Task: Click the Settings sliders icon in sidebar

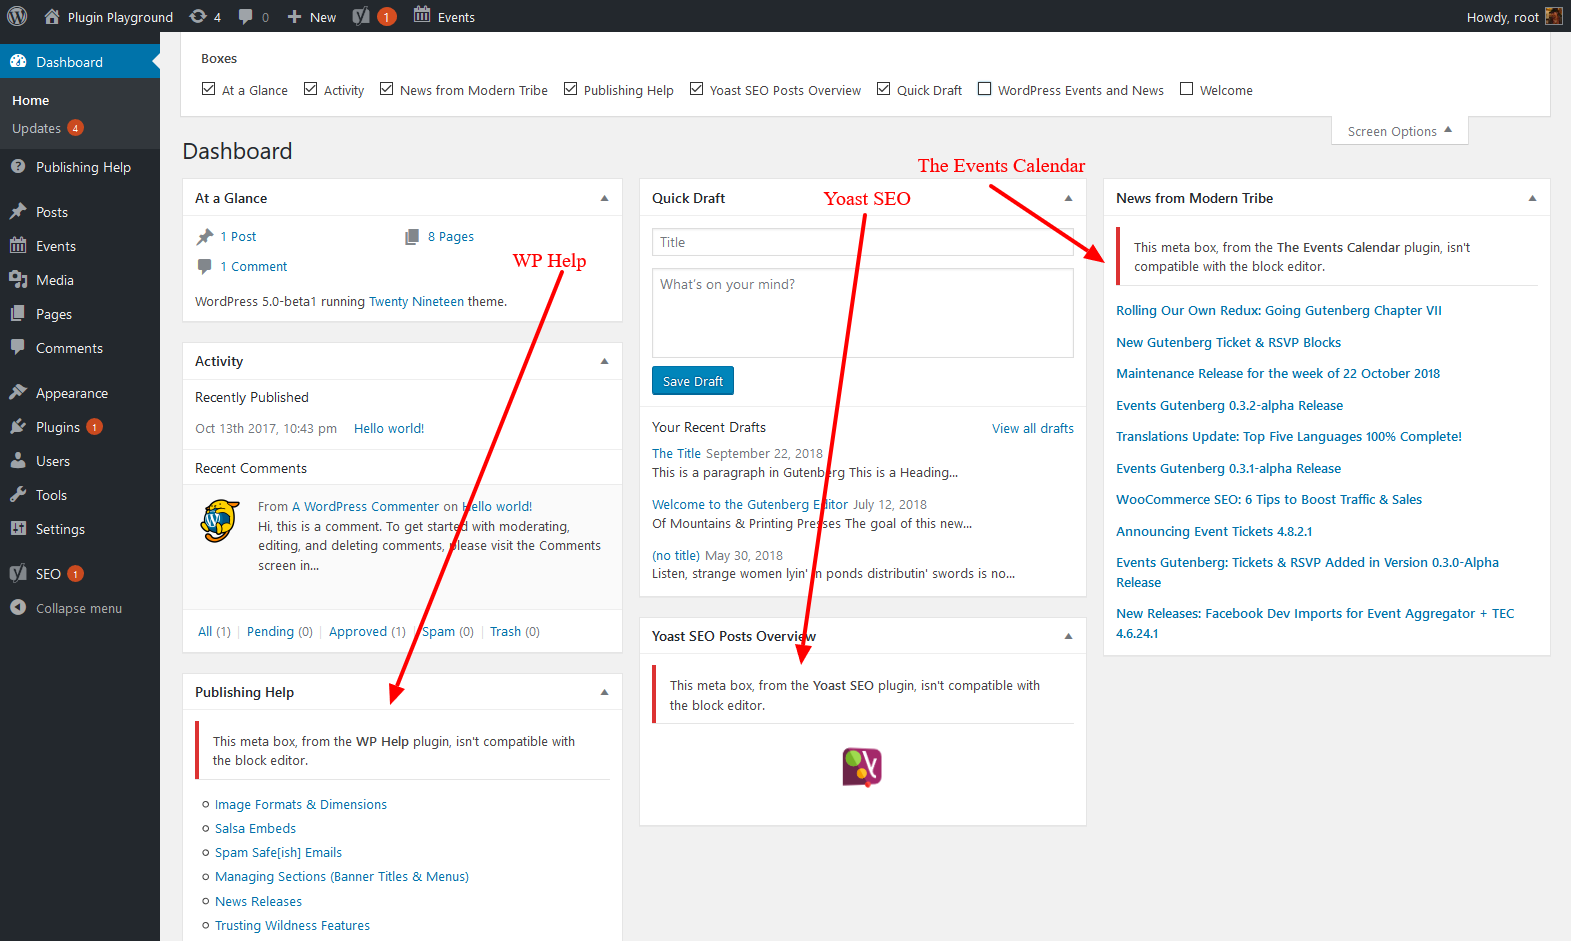Action: coord(18,528)
